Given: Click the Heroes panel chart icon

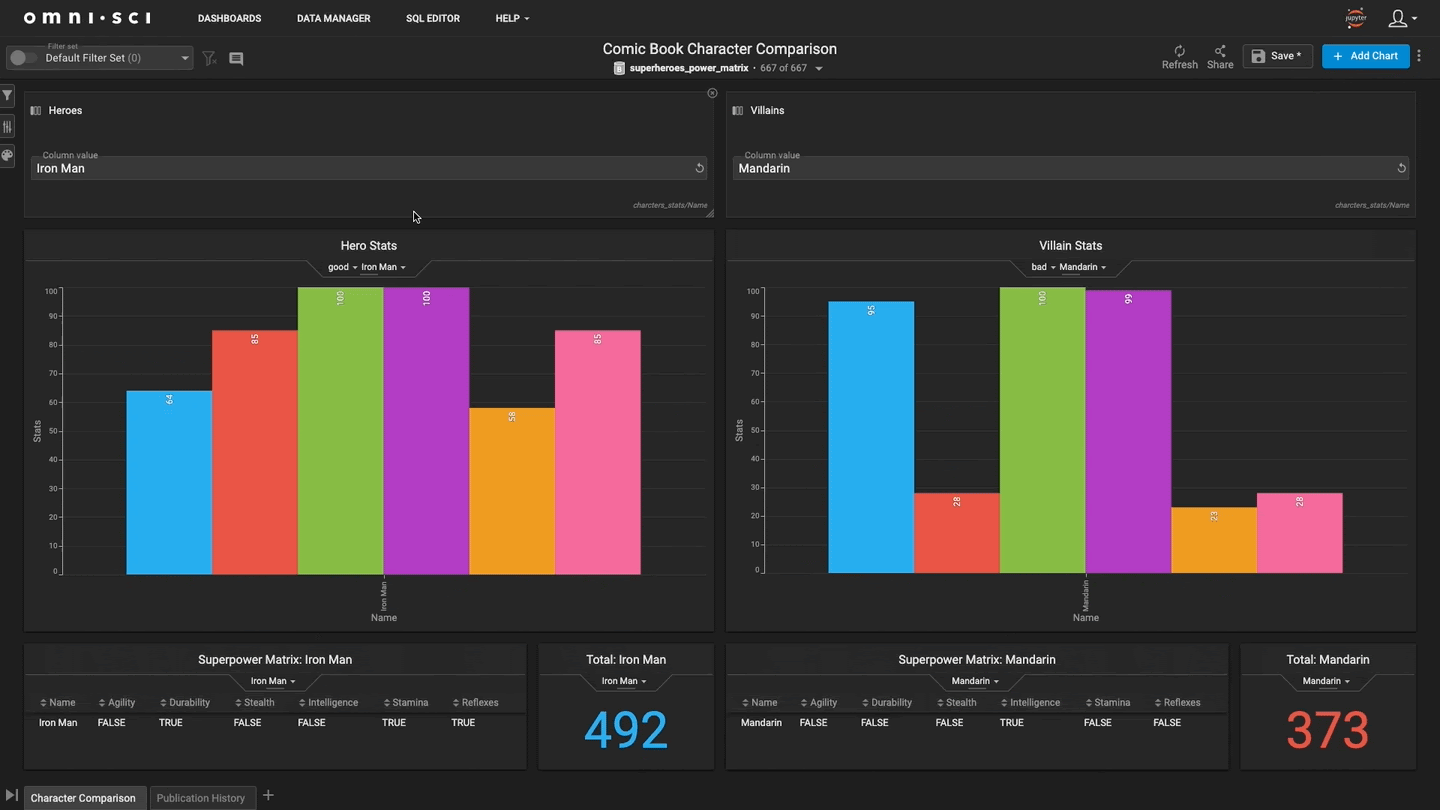Looking at the screenshot, I should 36,111.
